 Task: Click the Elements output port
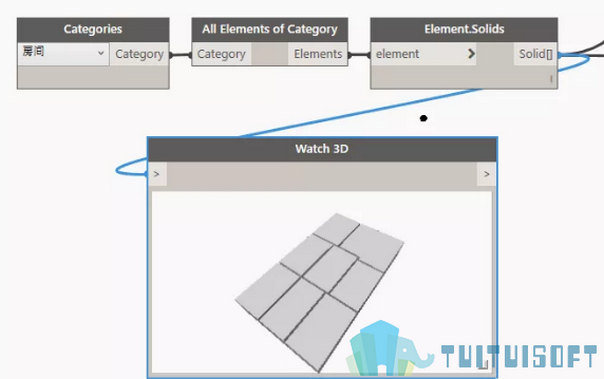pyautogui.click(x=318, y=54)
